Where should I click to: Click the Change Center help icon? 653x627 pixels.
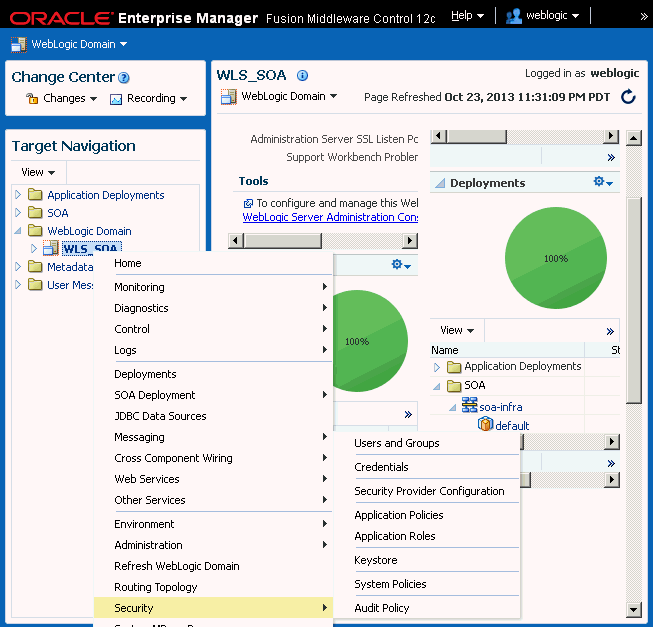[x=124, y=78]
